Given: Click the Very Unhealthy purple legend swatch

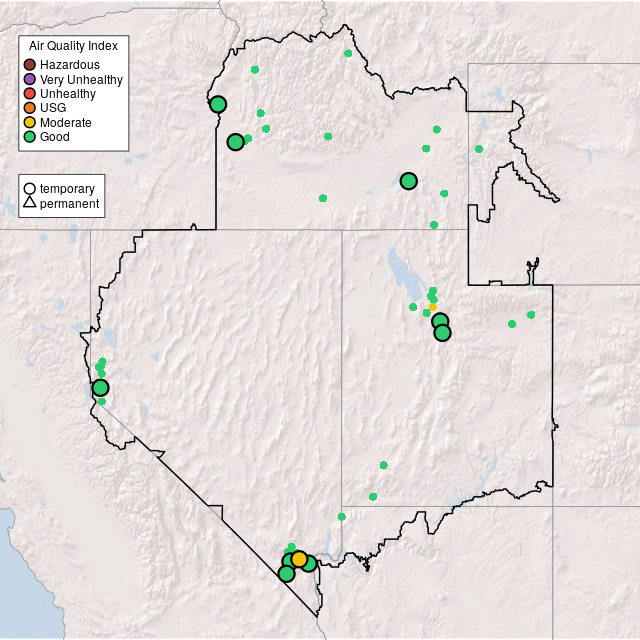Looking at the screenshot, I should [x=30, y=79].
